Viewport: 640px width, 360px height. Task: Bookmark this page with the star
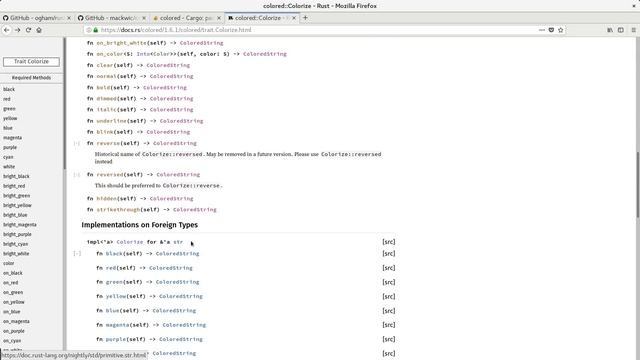click(x=560, y=30)
